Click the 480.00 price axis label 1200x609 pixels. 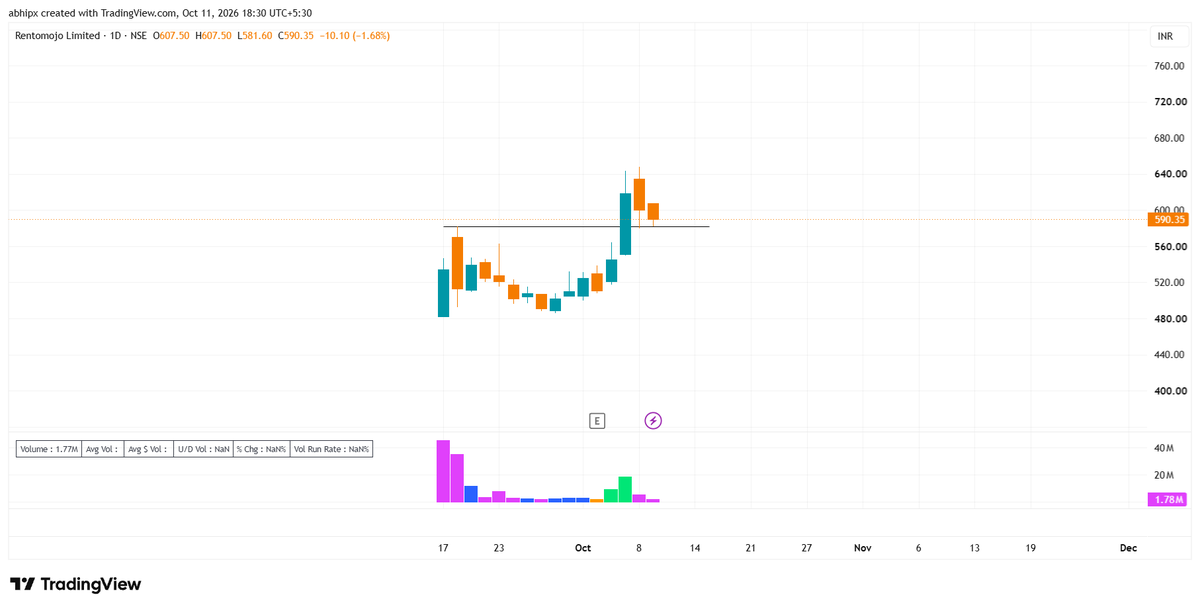click(1170, 319)
